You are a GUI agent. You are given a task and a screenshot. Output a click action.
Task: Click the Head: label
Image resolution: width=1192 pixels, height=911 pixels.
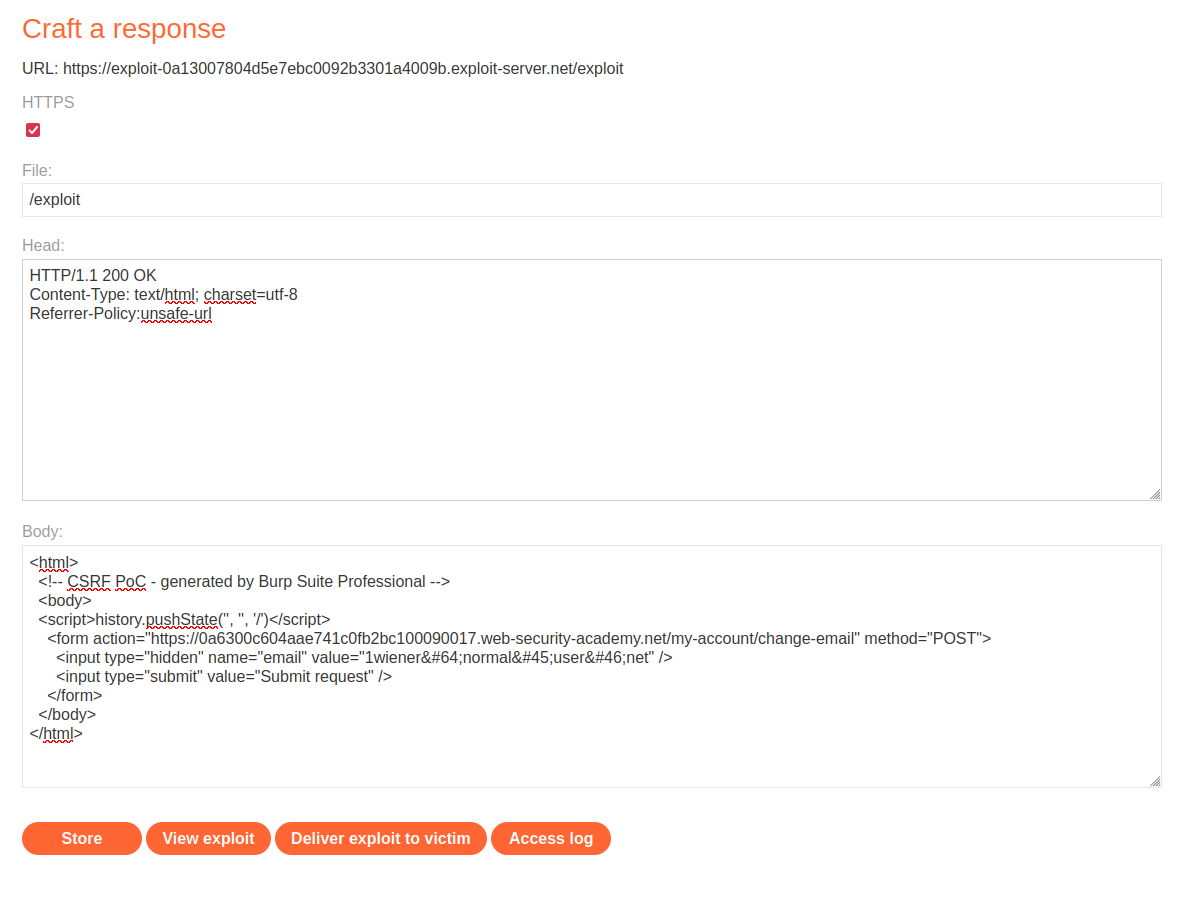(x=43, y=246)
